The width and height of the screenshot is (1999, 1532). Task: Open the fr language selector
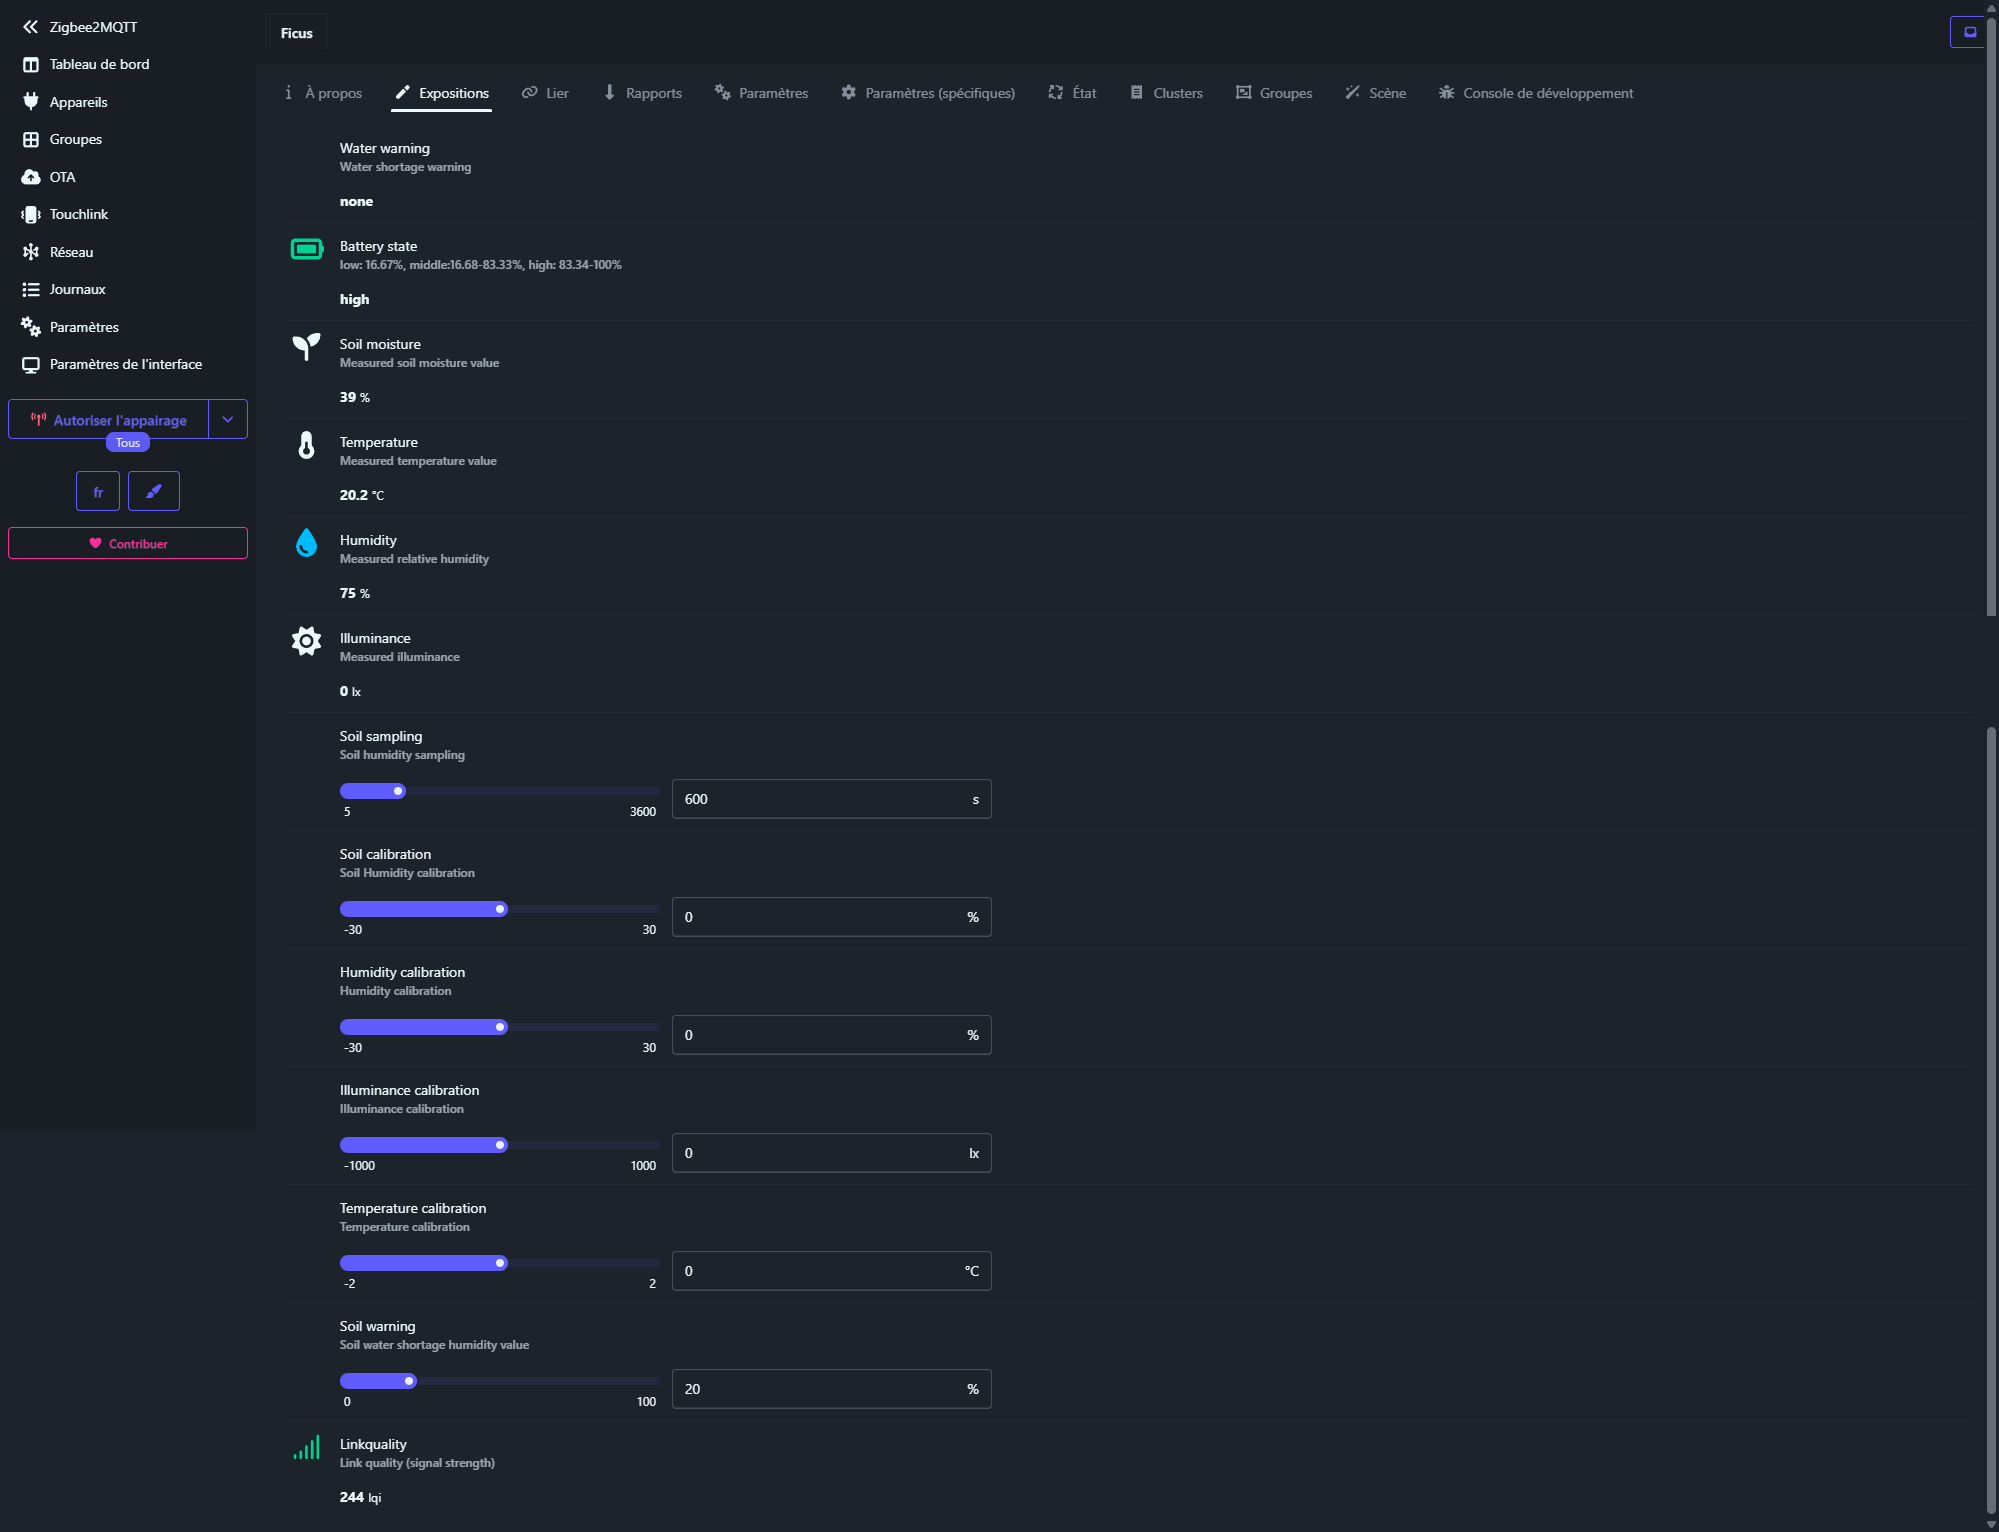(x=98, y=491)
